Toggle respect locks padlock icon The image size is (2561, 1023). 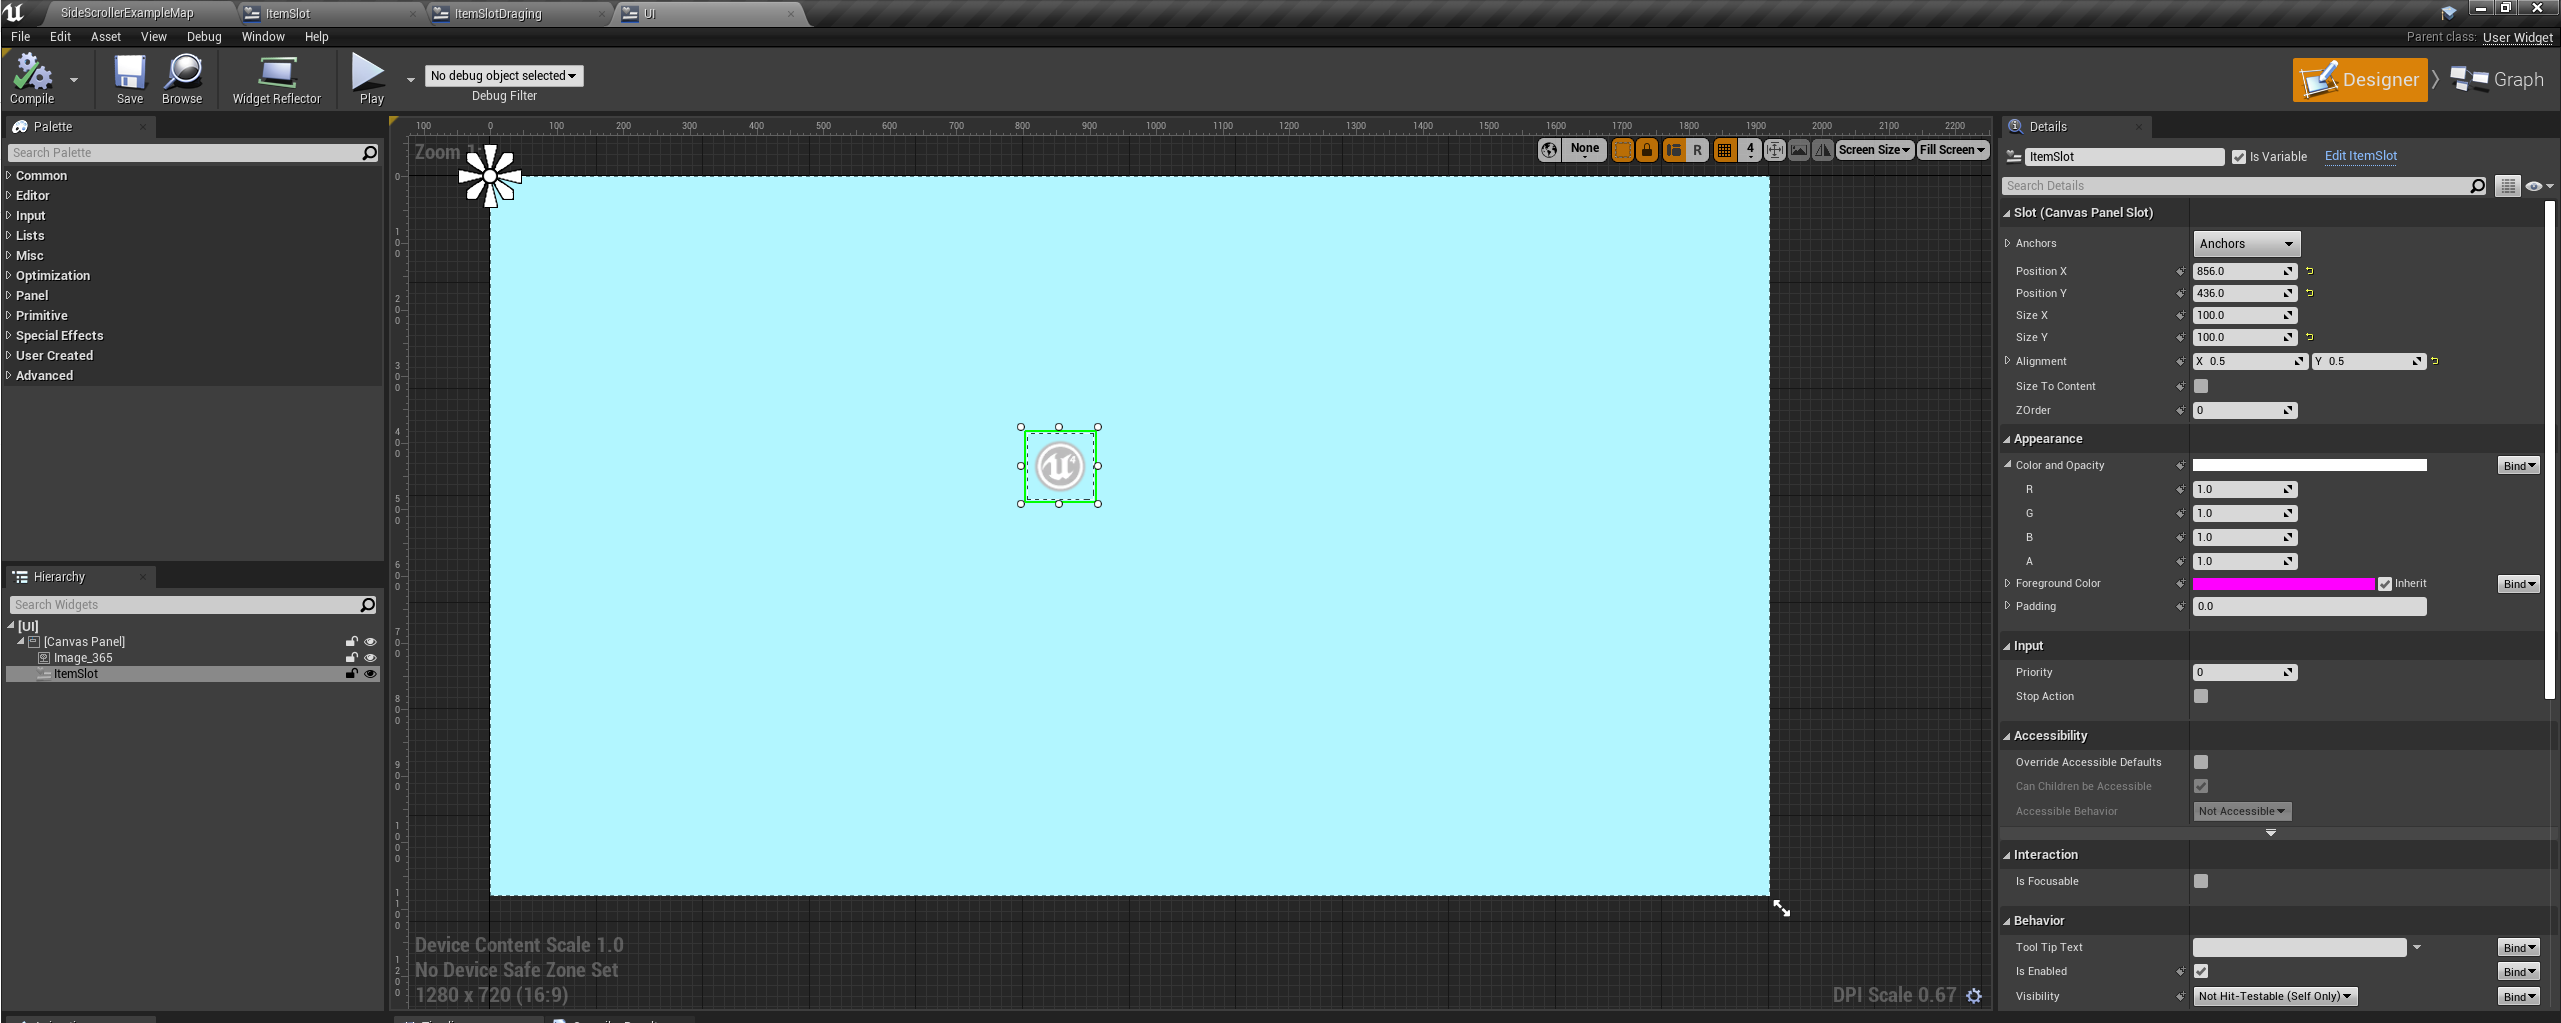(x=1646, y=150)
